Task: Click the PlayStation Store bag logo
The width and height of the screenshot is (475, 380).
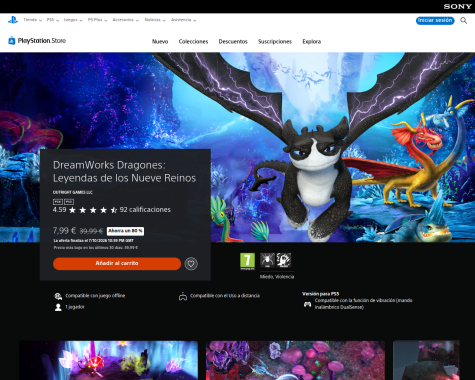Action: coord(12,41)
